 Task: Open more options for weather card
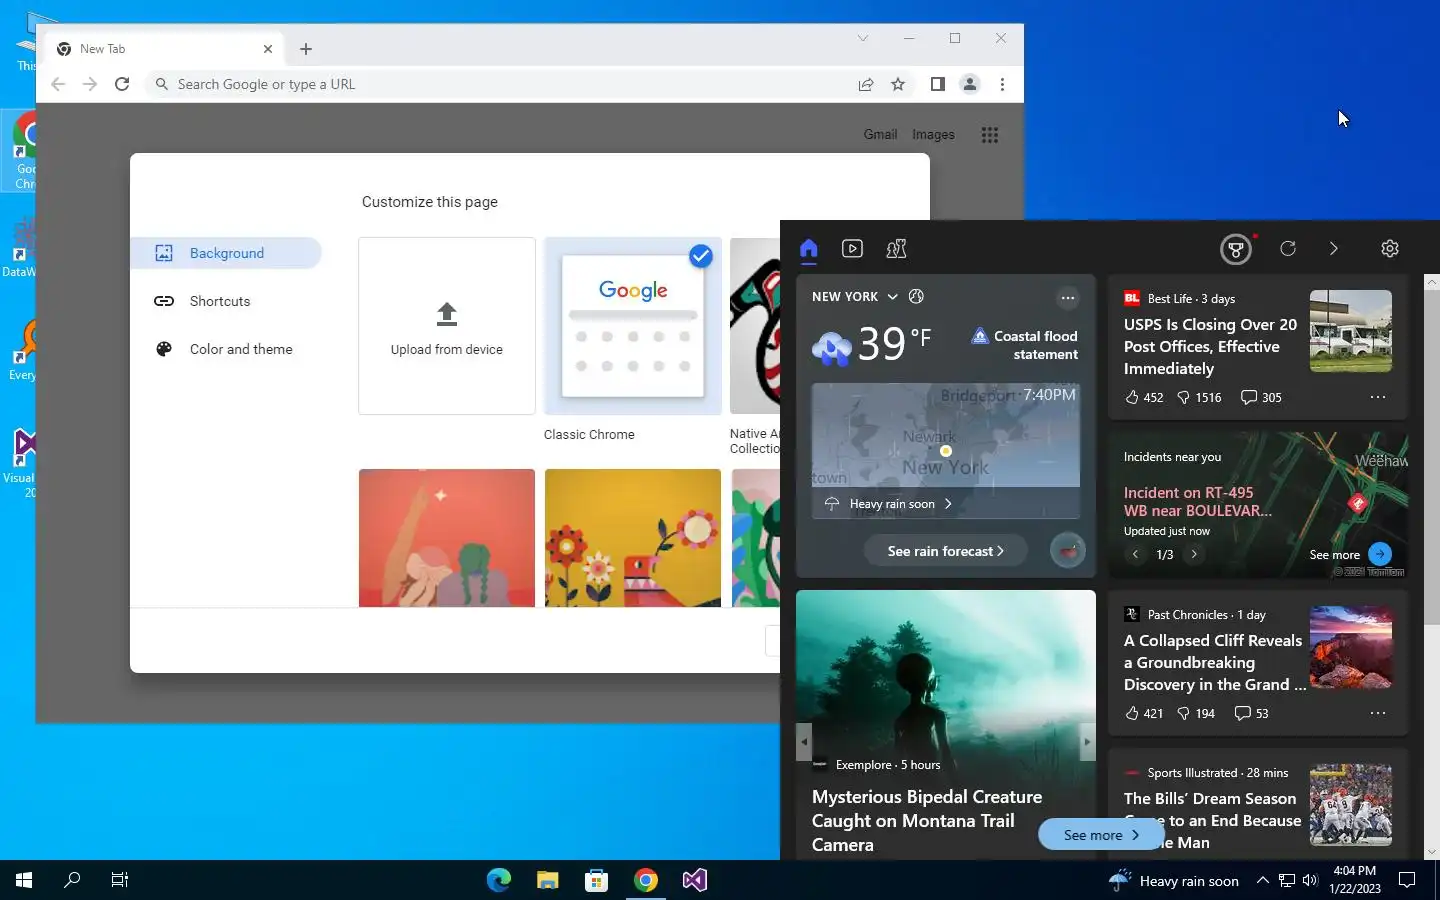click(1068, 297)
